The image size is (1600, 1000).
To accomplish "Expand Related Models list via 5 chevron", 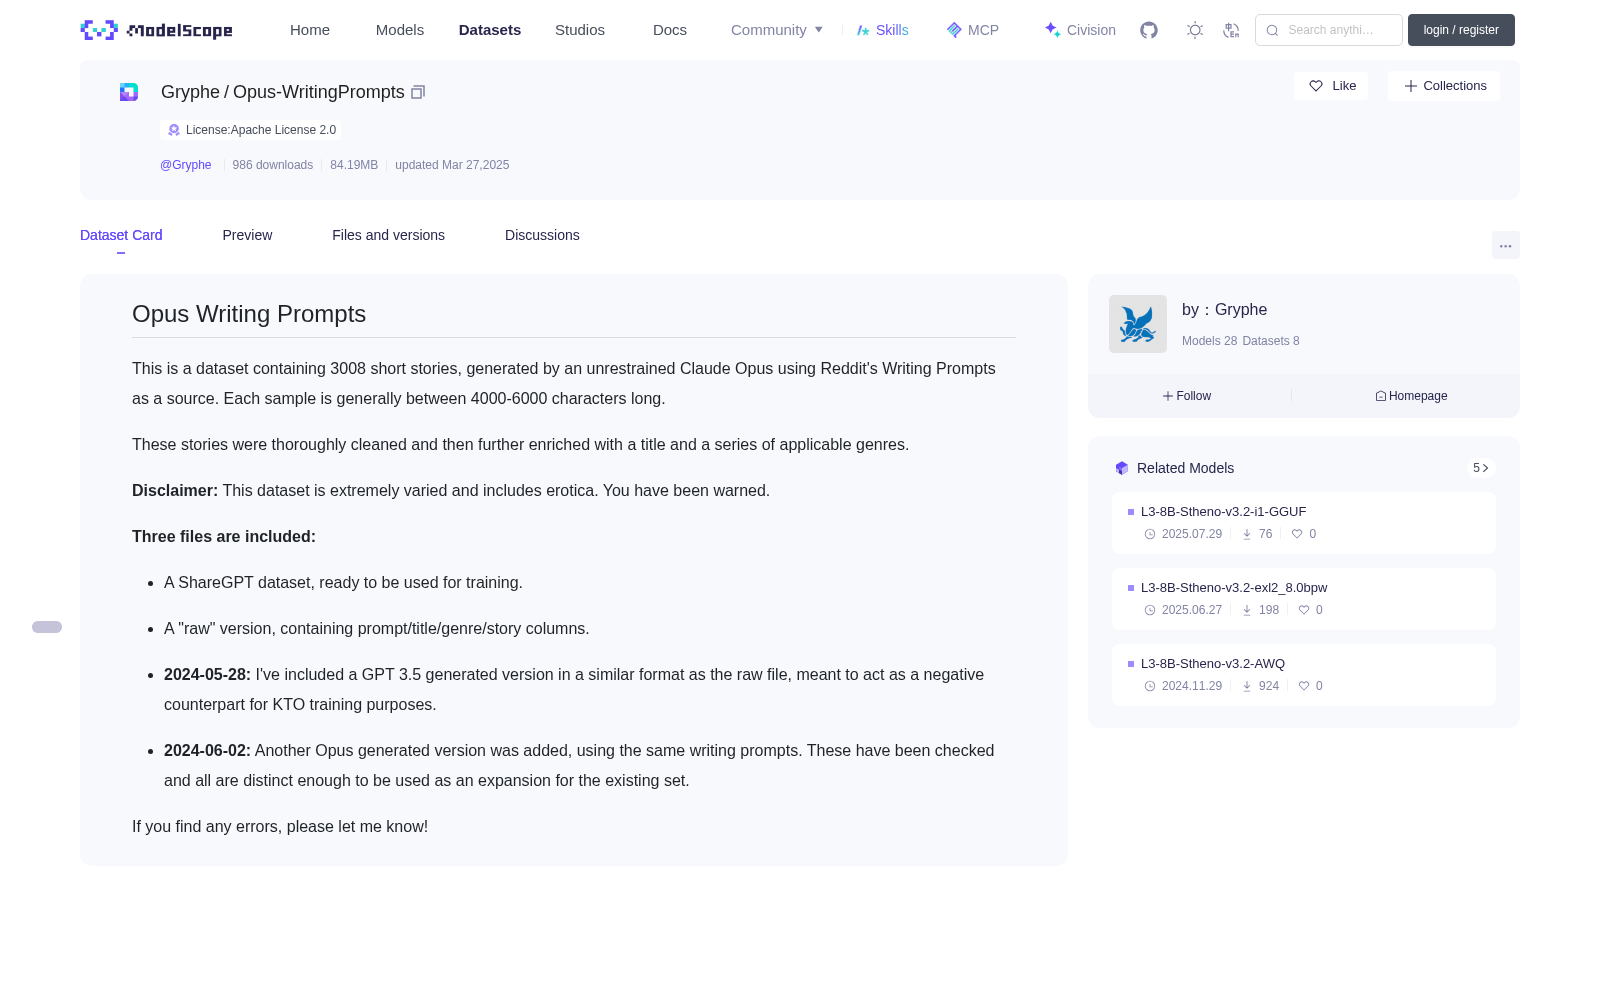I will coord(1481,468).
